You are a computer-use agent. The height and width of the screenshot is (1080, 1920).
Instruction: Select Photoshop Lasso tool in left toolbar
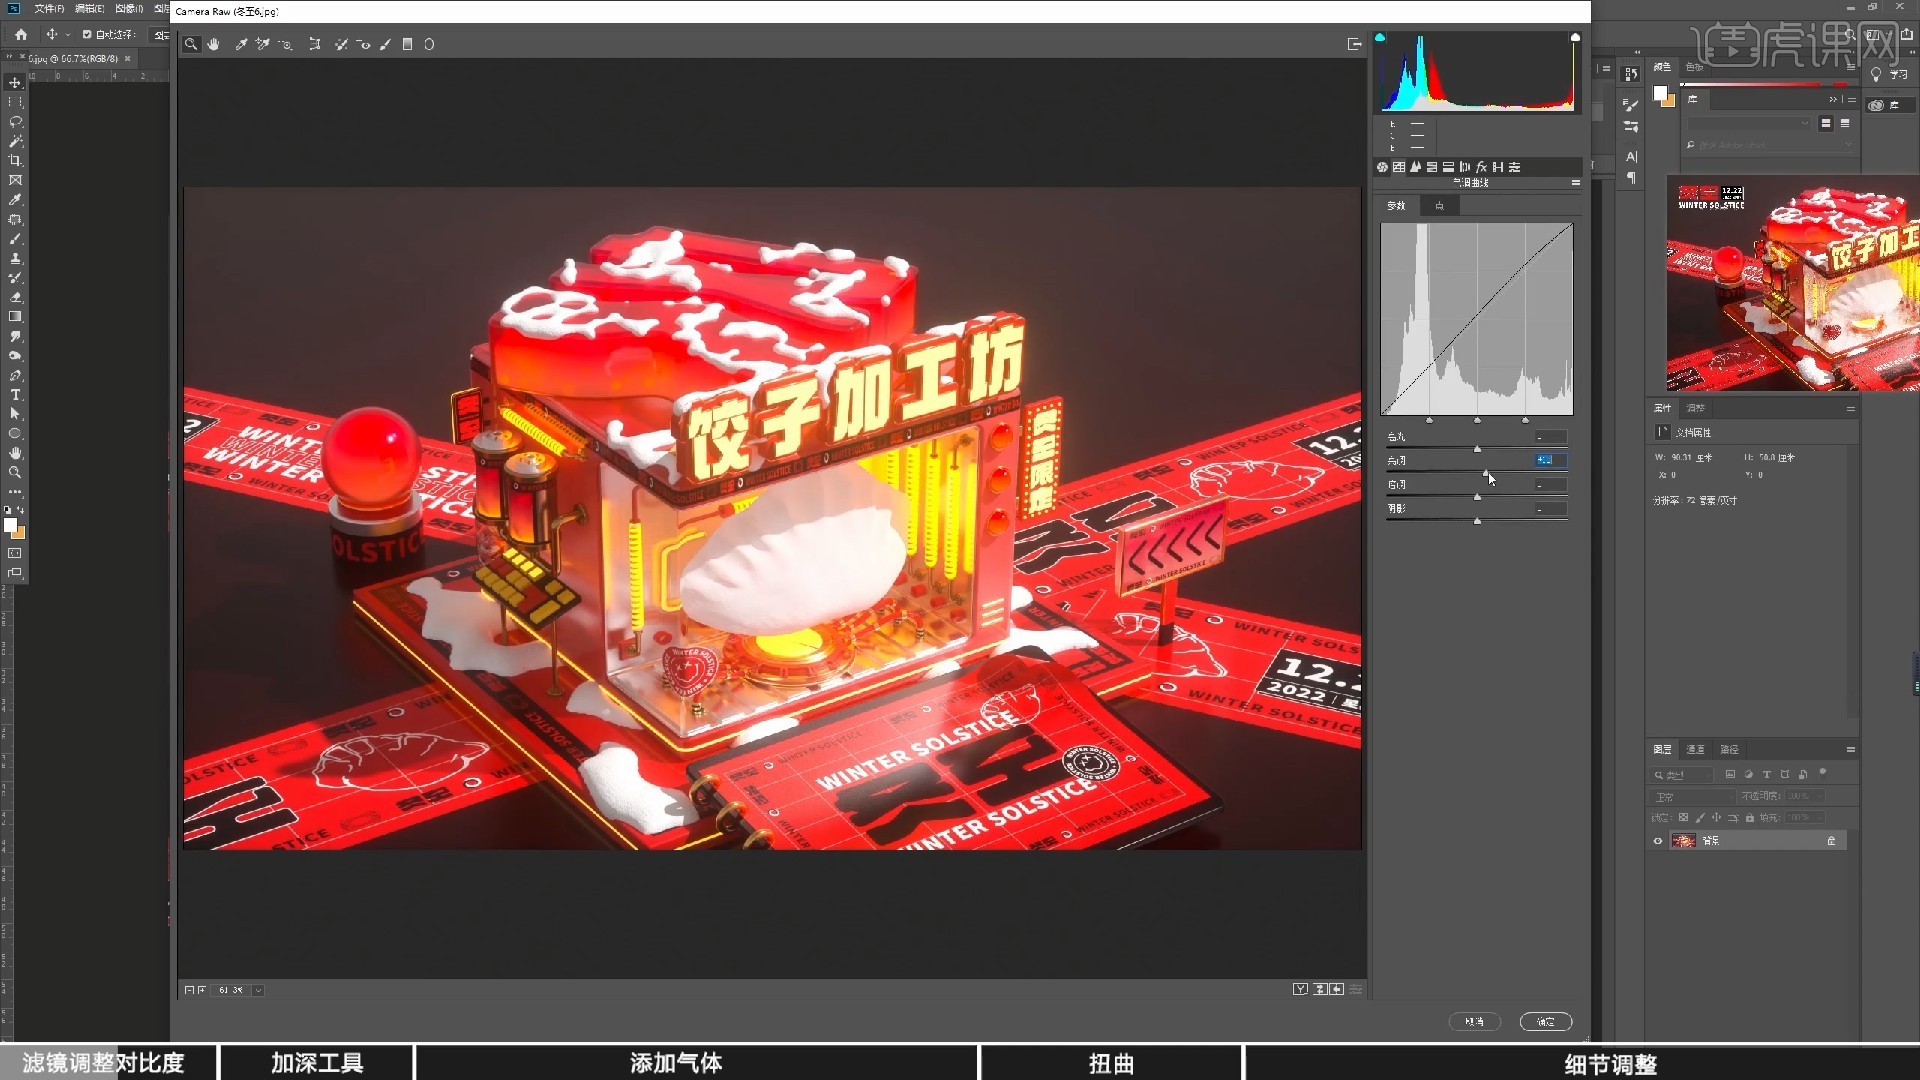15,121
